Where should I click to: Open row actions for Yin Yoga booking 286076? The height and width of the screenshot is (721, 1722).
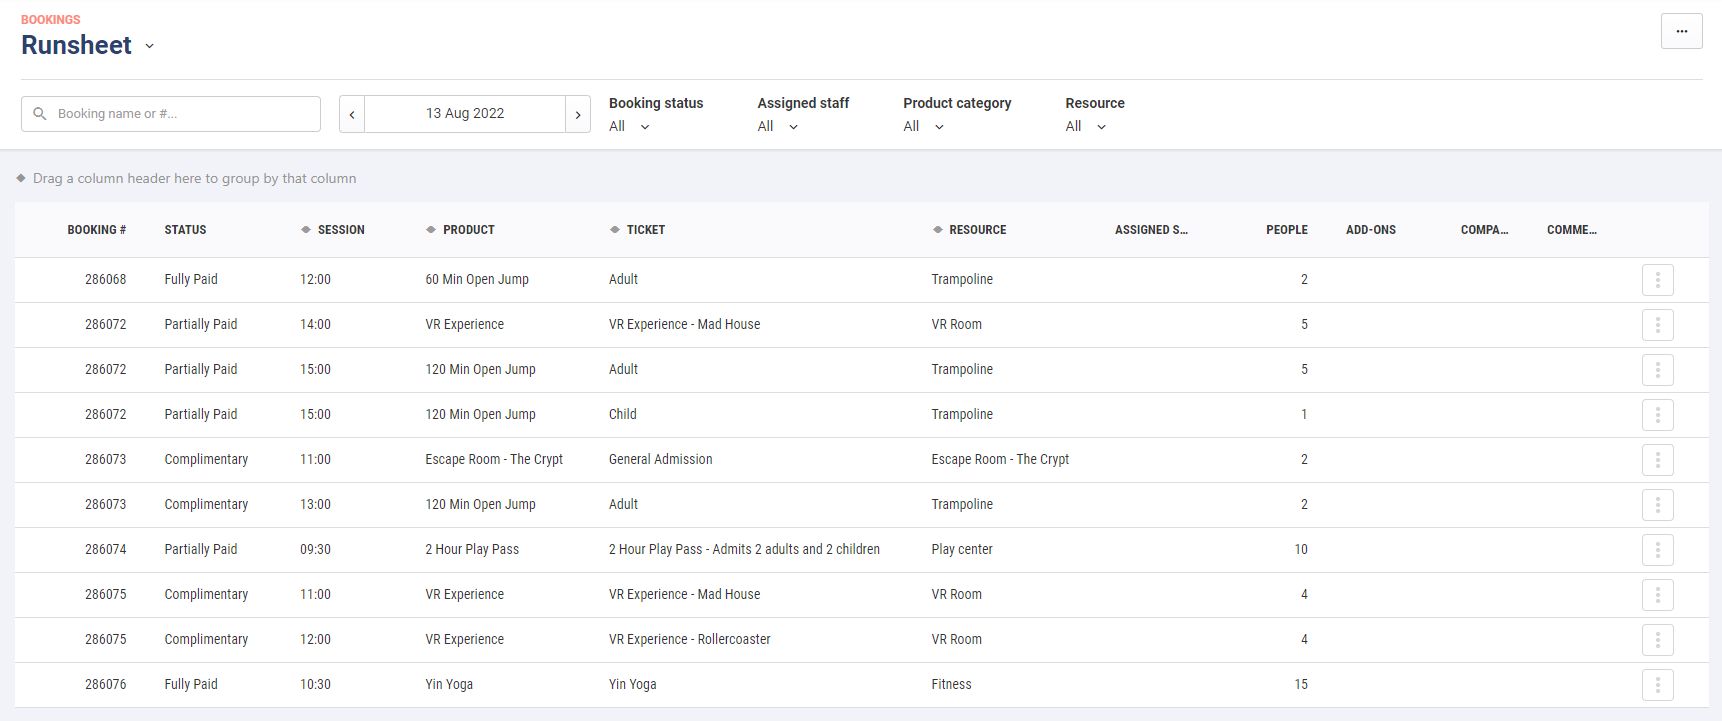[1657, 685]
